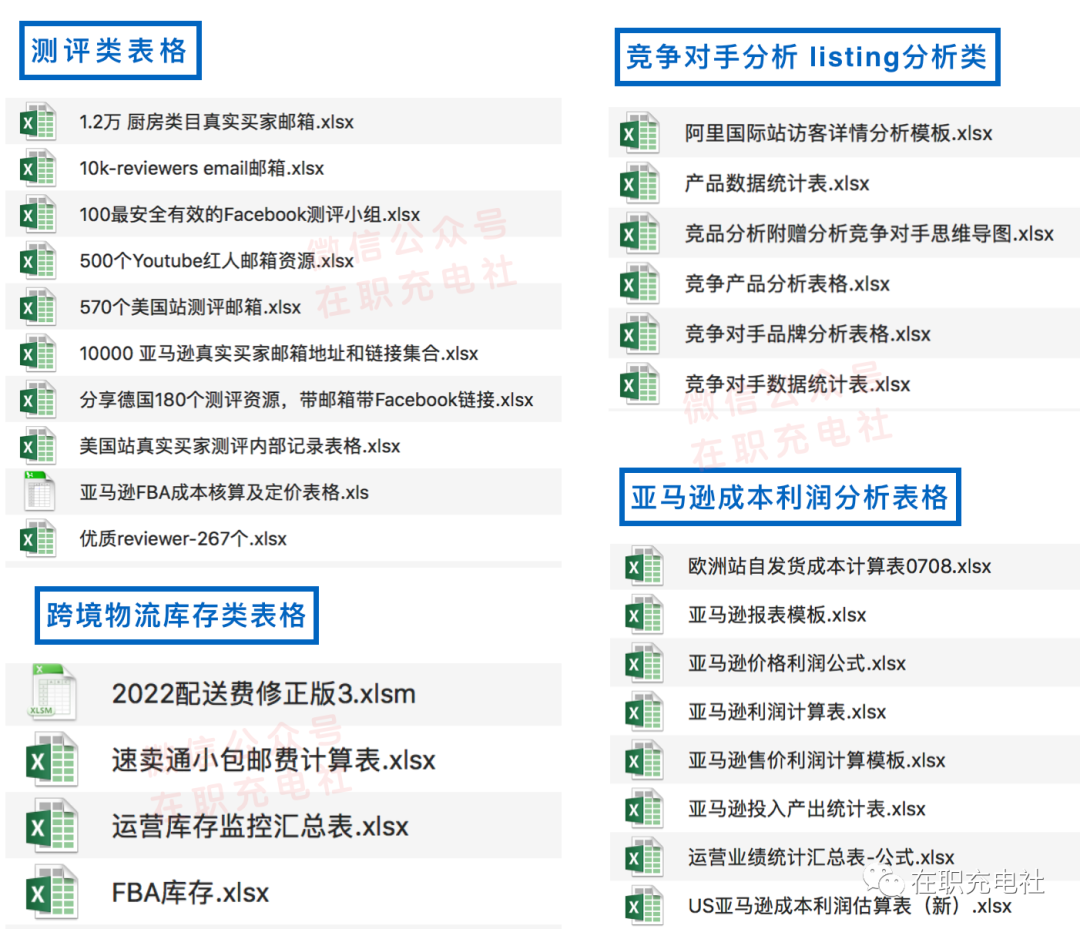Click file name US亚马逊成本利润估算表（新）.xlsx
This screenshot has width=1080, height=929.
[850, 906]
